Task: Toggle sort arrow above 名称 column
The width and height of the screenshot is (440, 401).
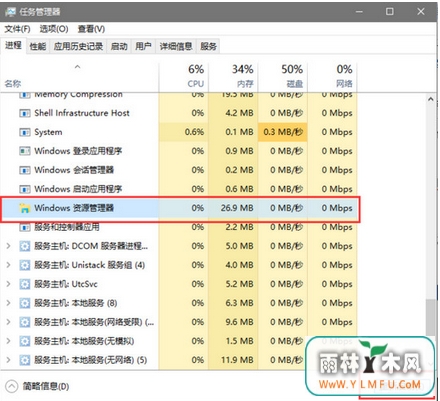Action: tap(77, 67)
